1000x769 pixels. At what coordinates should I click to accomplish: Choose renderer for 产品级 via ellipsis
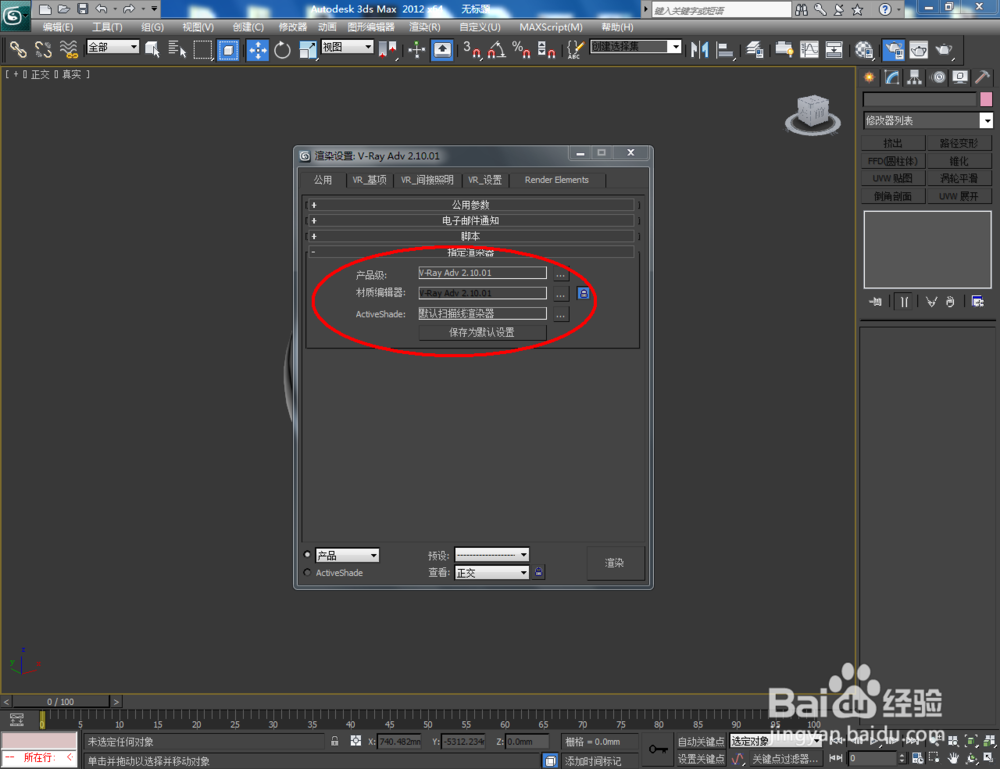point(561,274)
